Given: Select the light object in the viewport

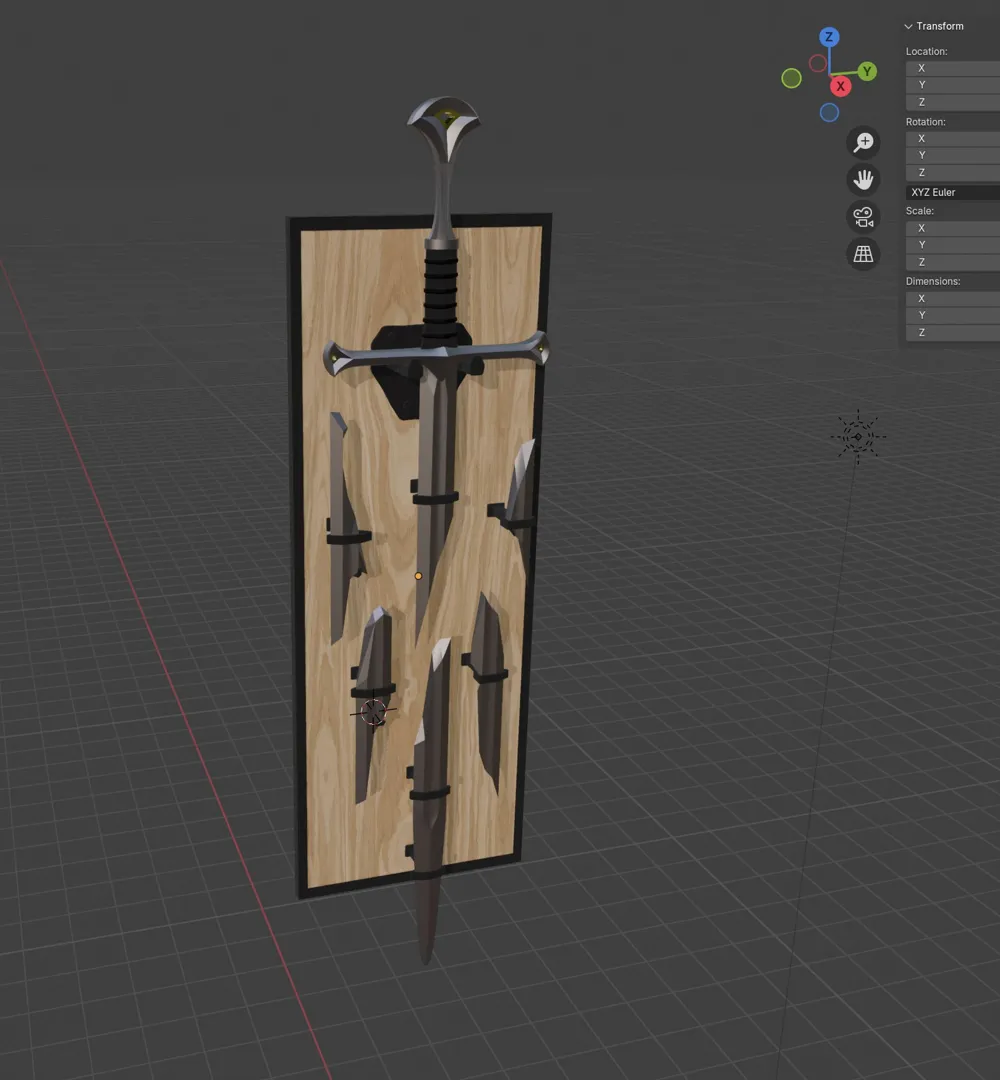Looking at the screenshot, I should (x=857, y=436).
